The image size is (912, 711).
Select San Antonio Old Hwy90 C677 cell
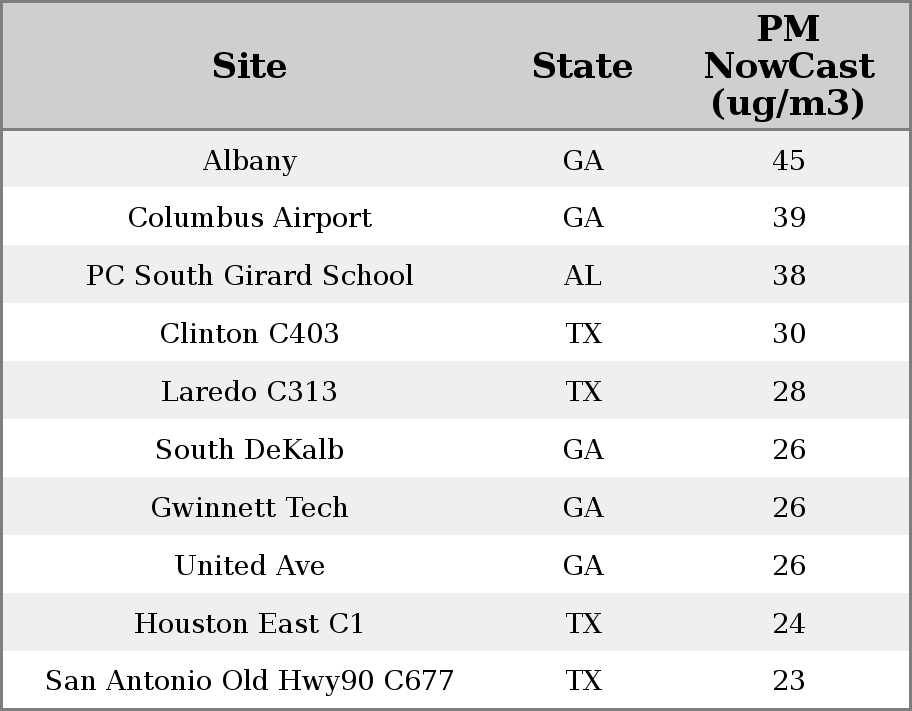point(249,681)
